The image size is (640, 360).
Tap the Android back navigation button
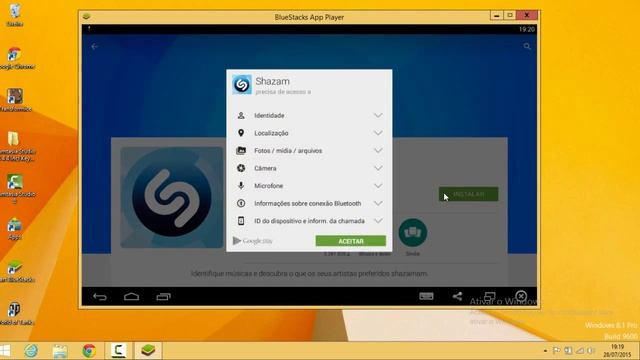point(100,297)
